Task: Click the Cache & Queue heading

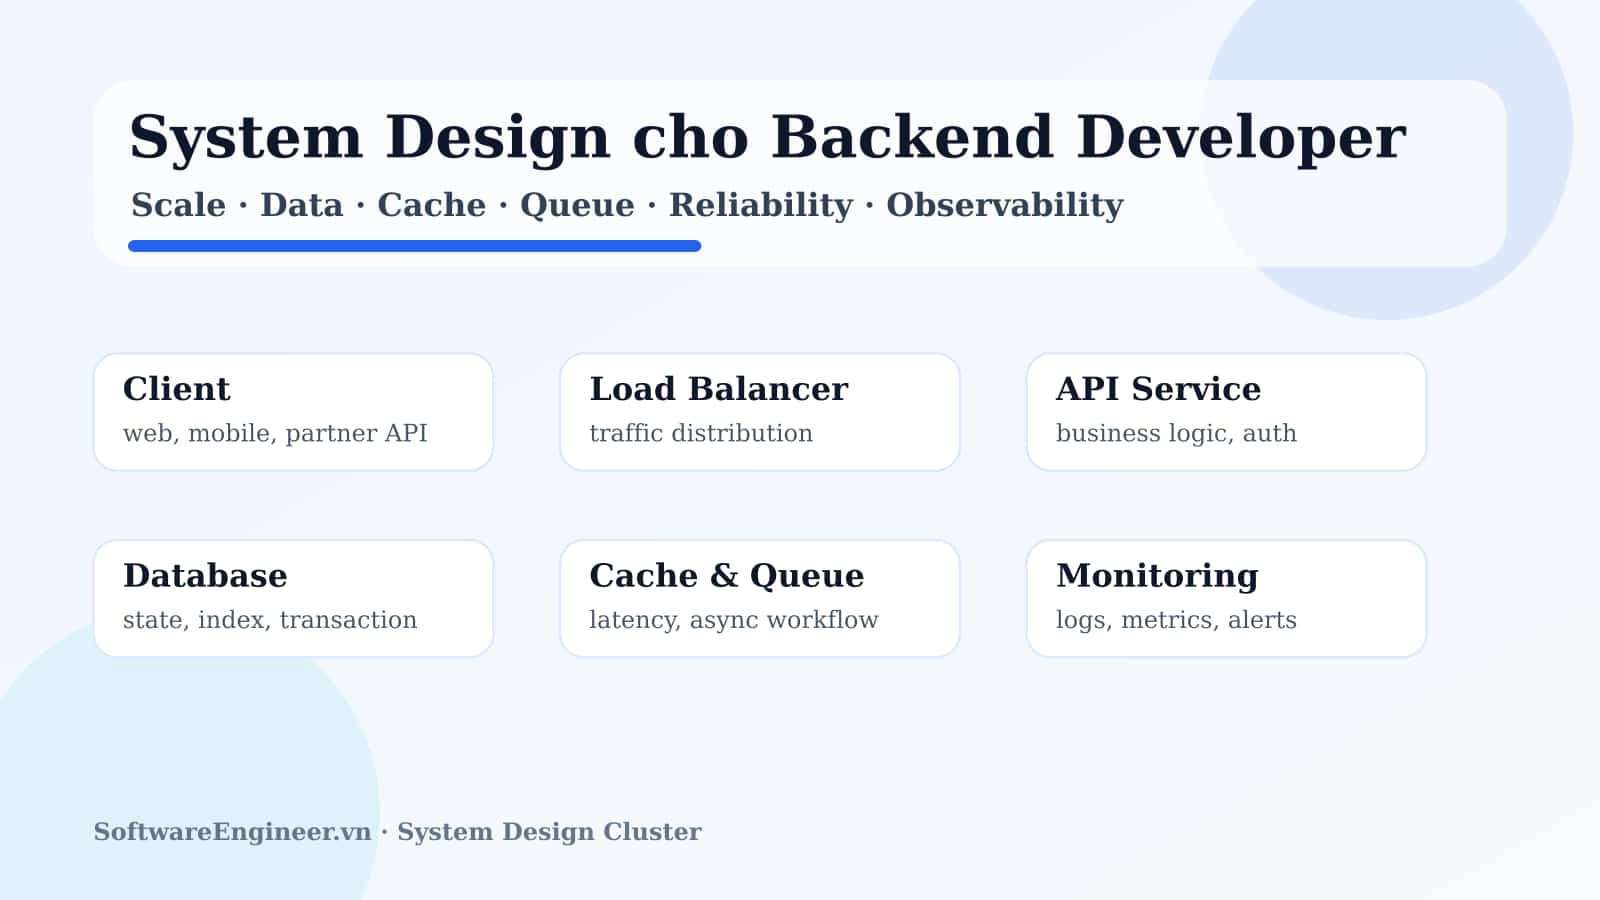Action: [727, 576]
